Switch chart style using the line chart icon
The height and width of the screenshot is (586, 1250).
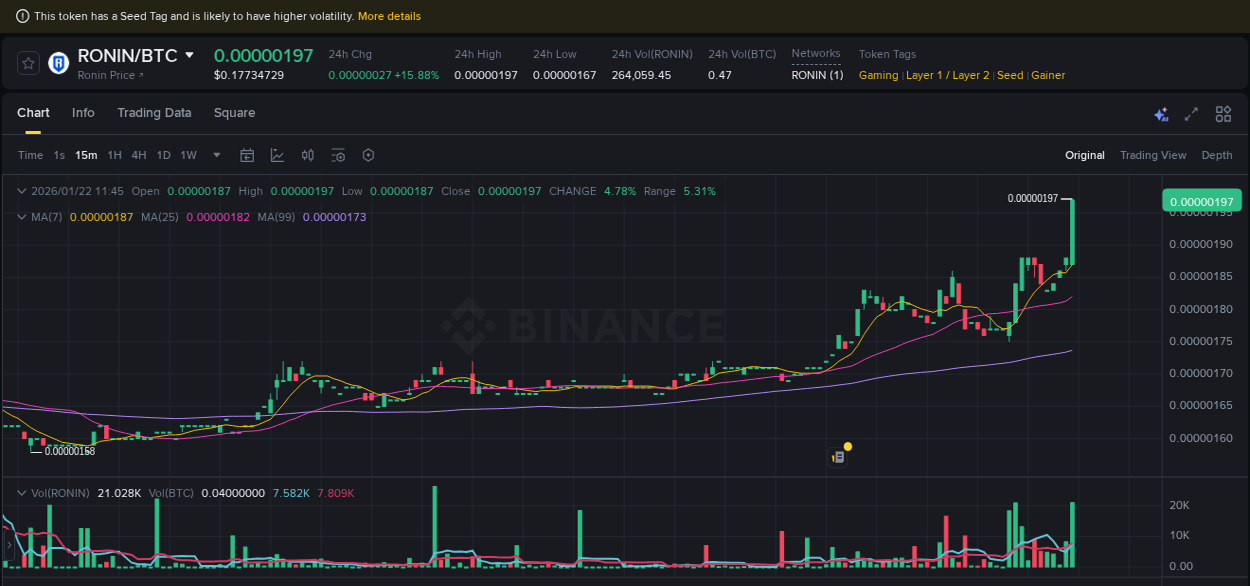tap(277, 155)
